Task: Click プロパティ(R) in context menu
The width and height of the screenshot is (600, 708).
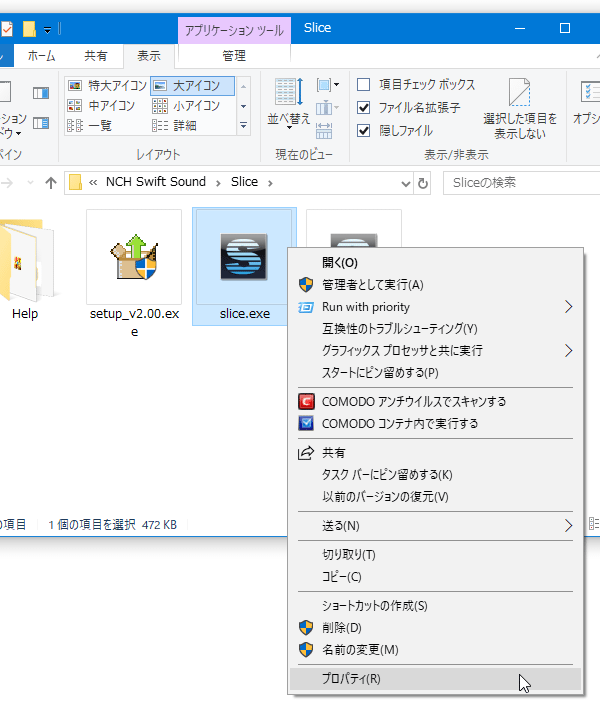Action: [435, 679]
